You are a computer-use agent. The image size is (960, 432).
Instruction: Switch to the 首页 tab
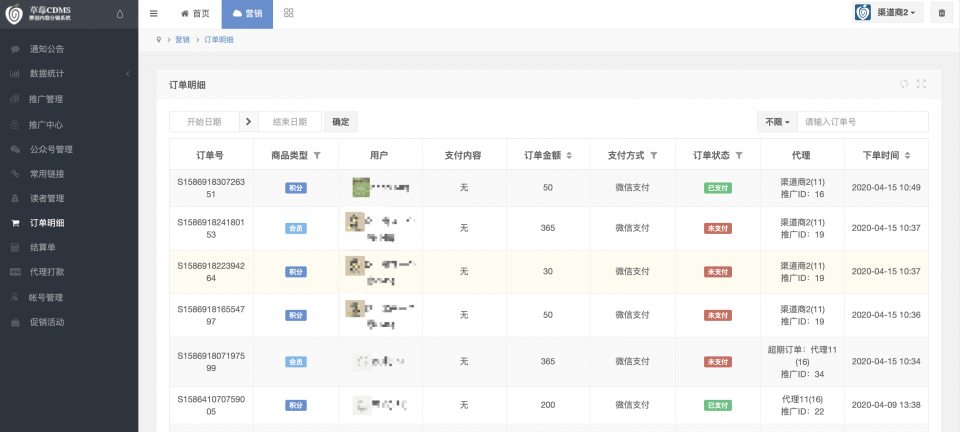pyautogui.click(x=195, y=13)
